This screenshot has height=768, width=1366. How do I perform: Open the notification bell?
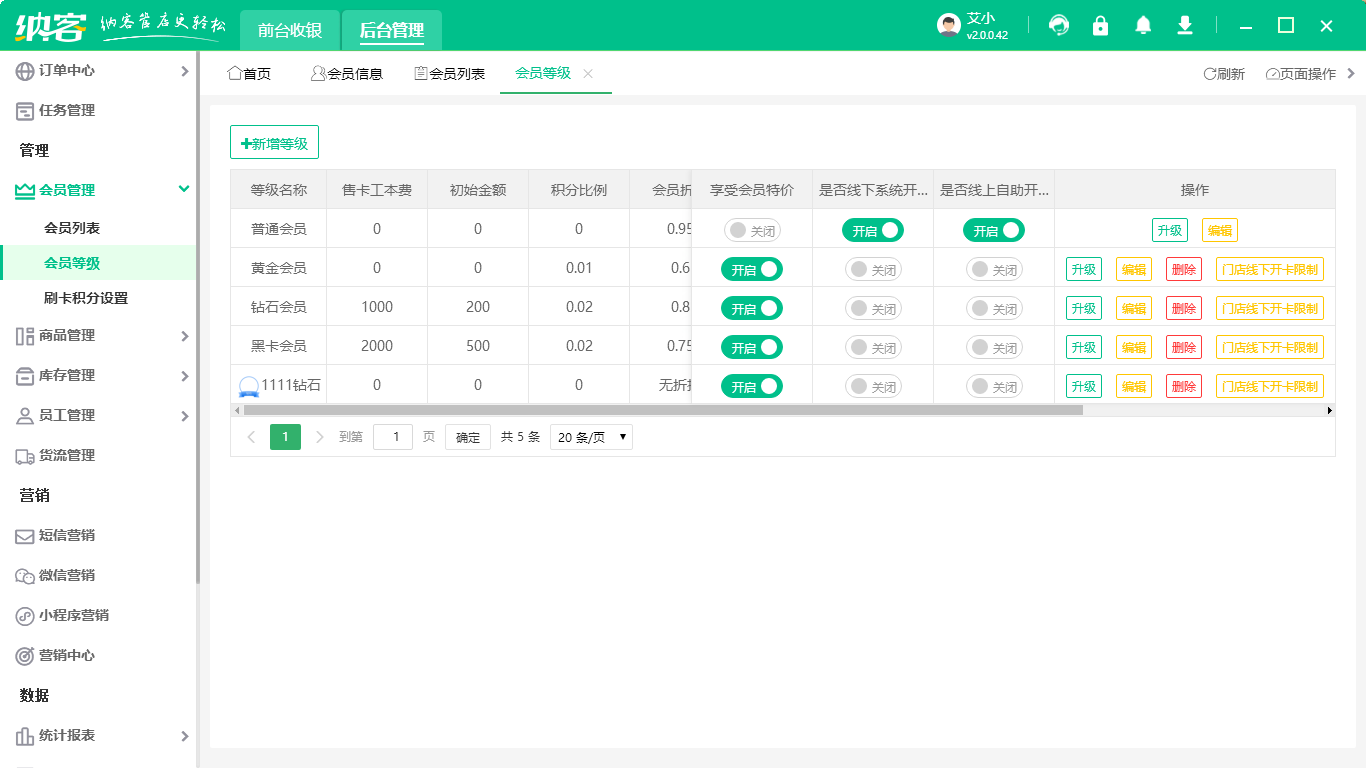pos(1143,26)
